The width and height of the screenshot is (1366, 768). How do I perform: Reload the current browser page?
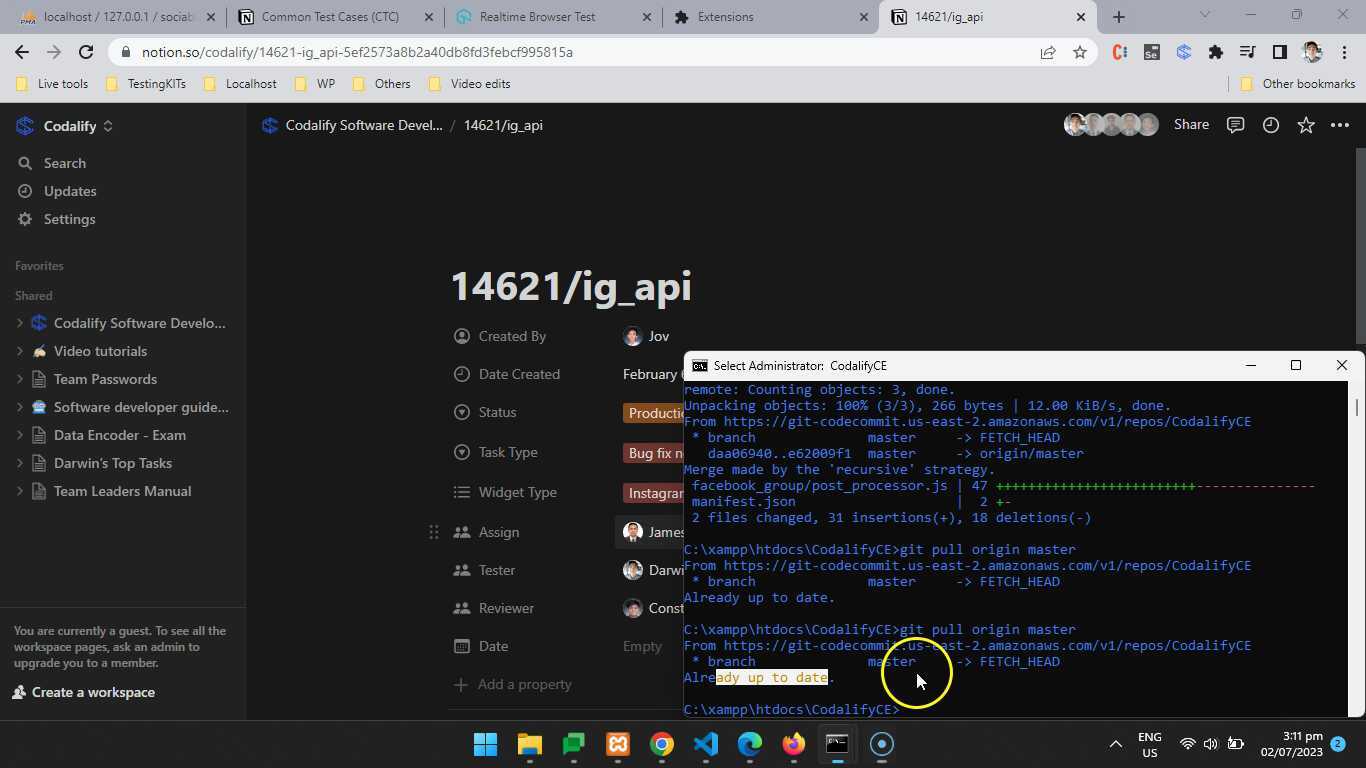pos(86,52)
